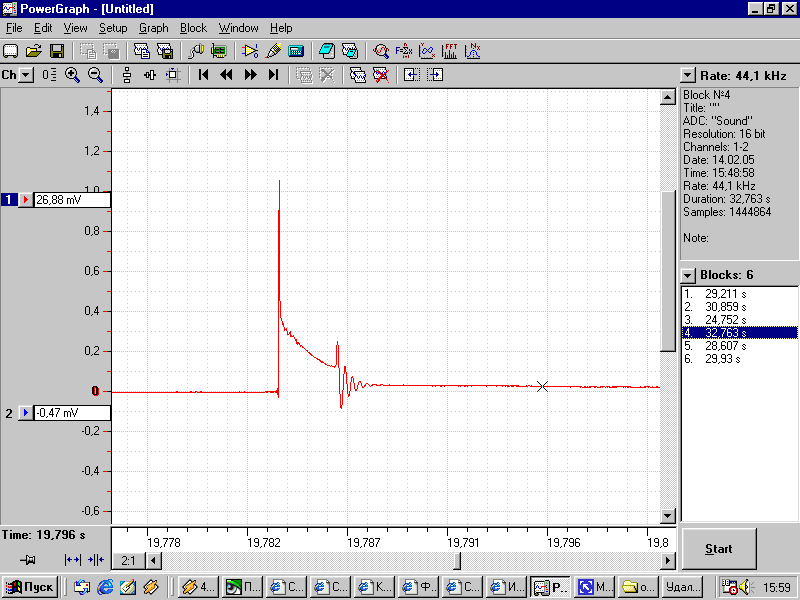Open the Block menu

tap(193, 28)
